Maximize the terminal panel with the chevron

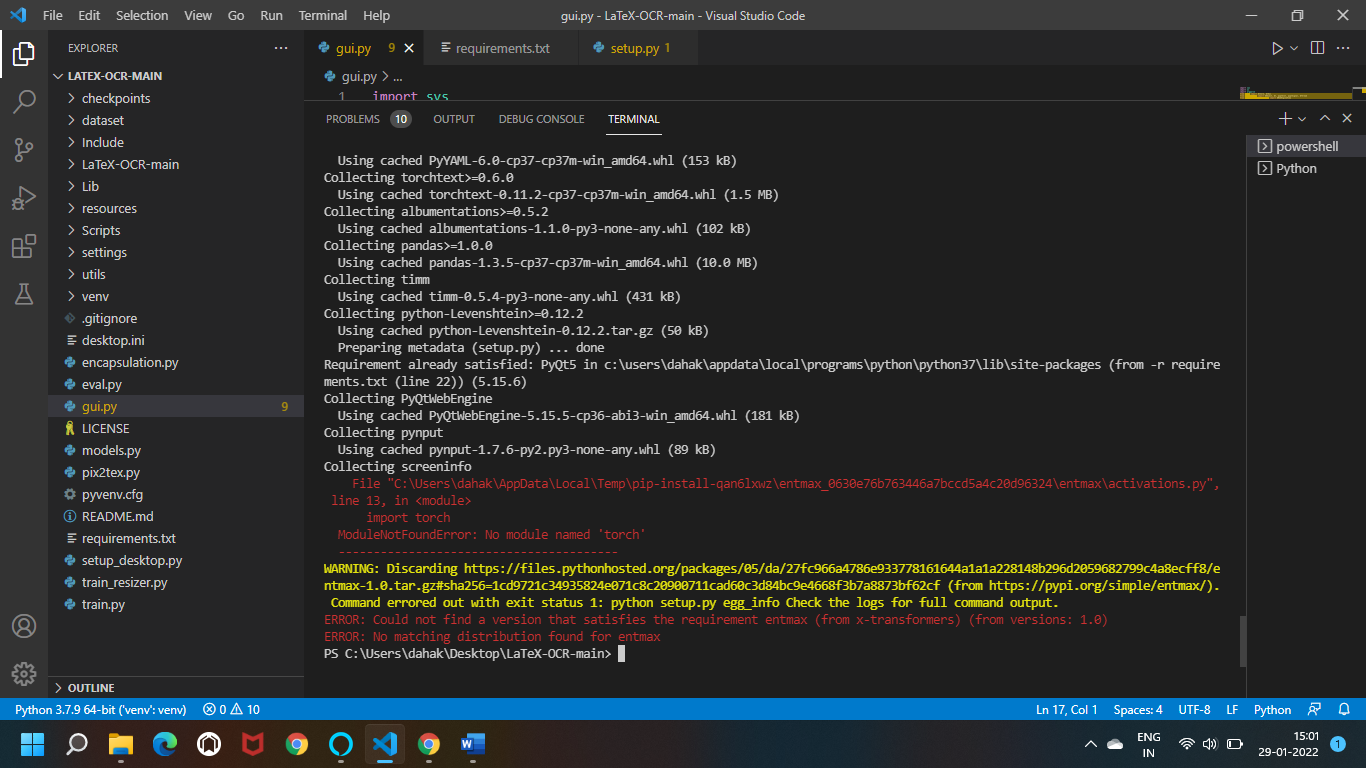pos(1324,118)
